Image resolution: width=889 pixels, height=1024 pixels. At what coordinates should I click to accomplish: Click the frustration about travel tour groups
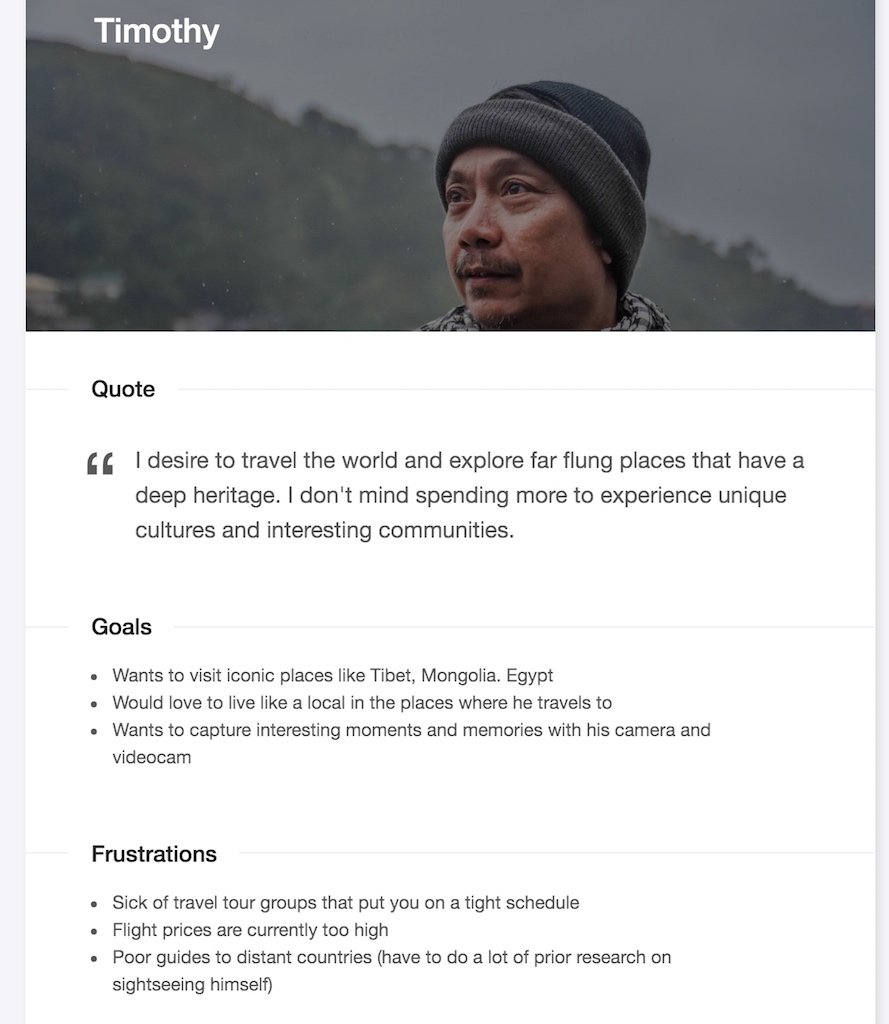[346, 903]
